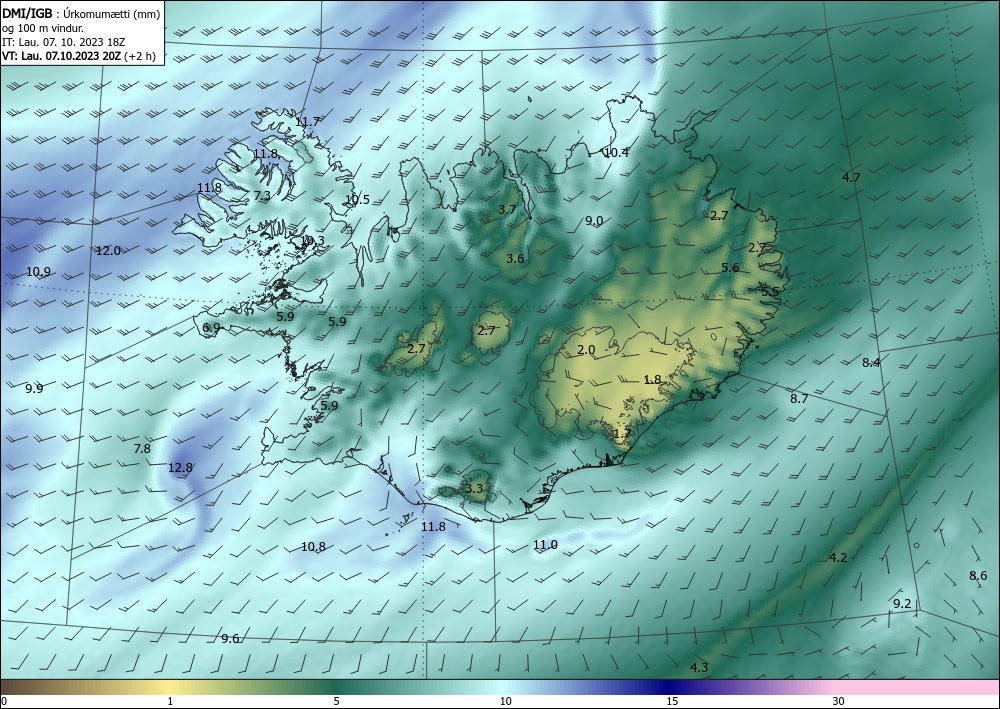Select the colorbar label '30'

(839, 701)
